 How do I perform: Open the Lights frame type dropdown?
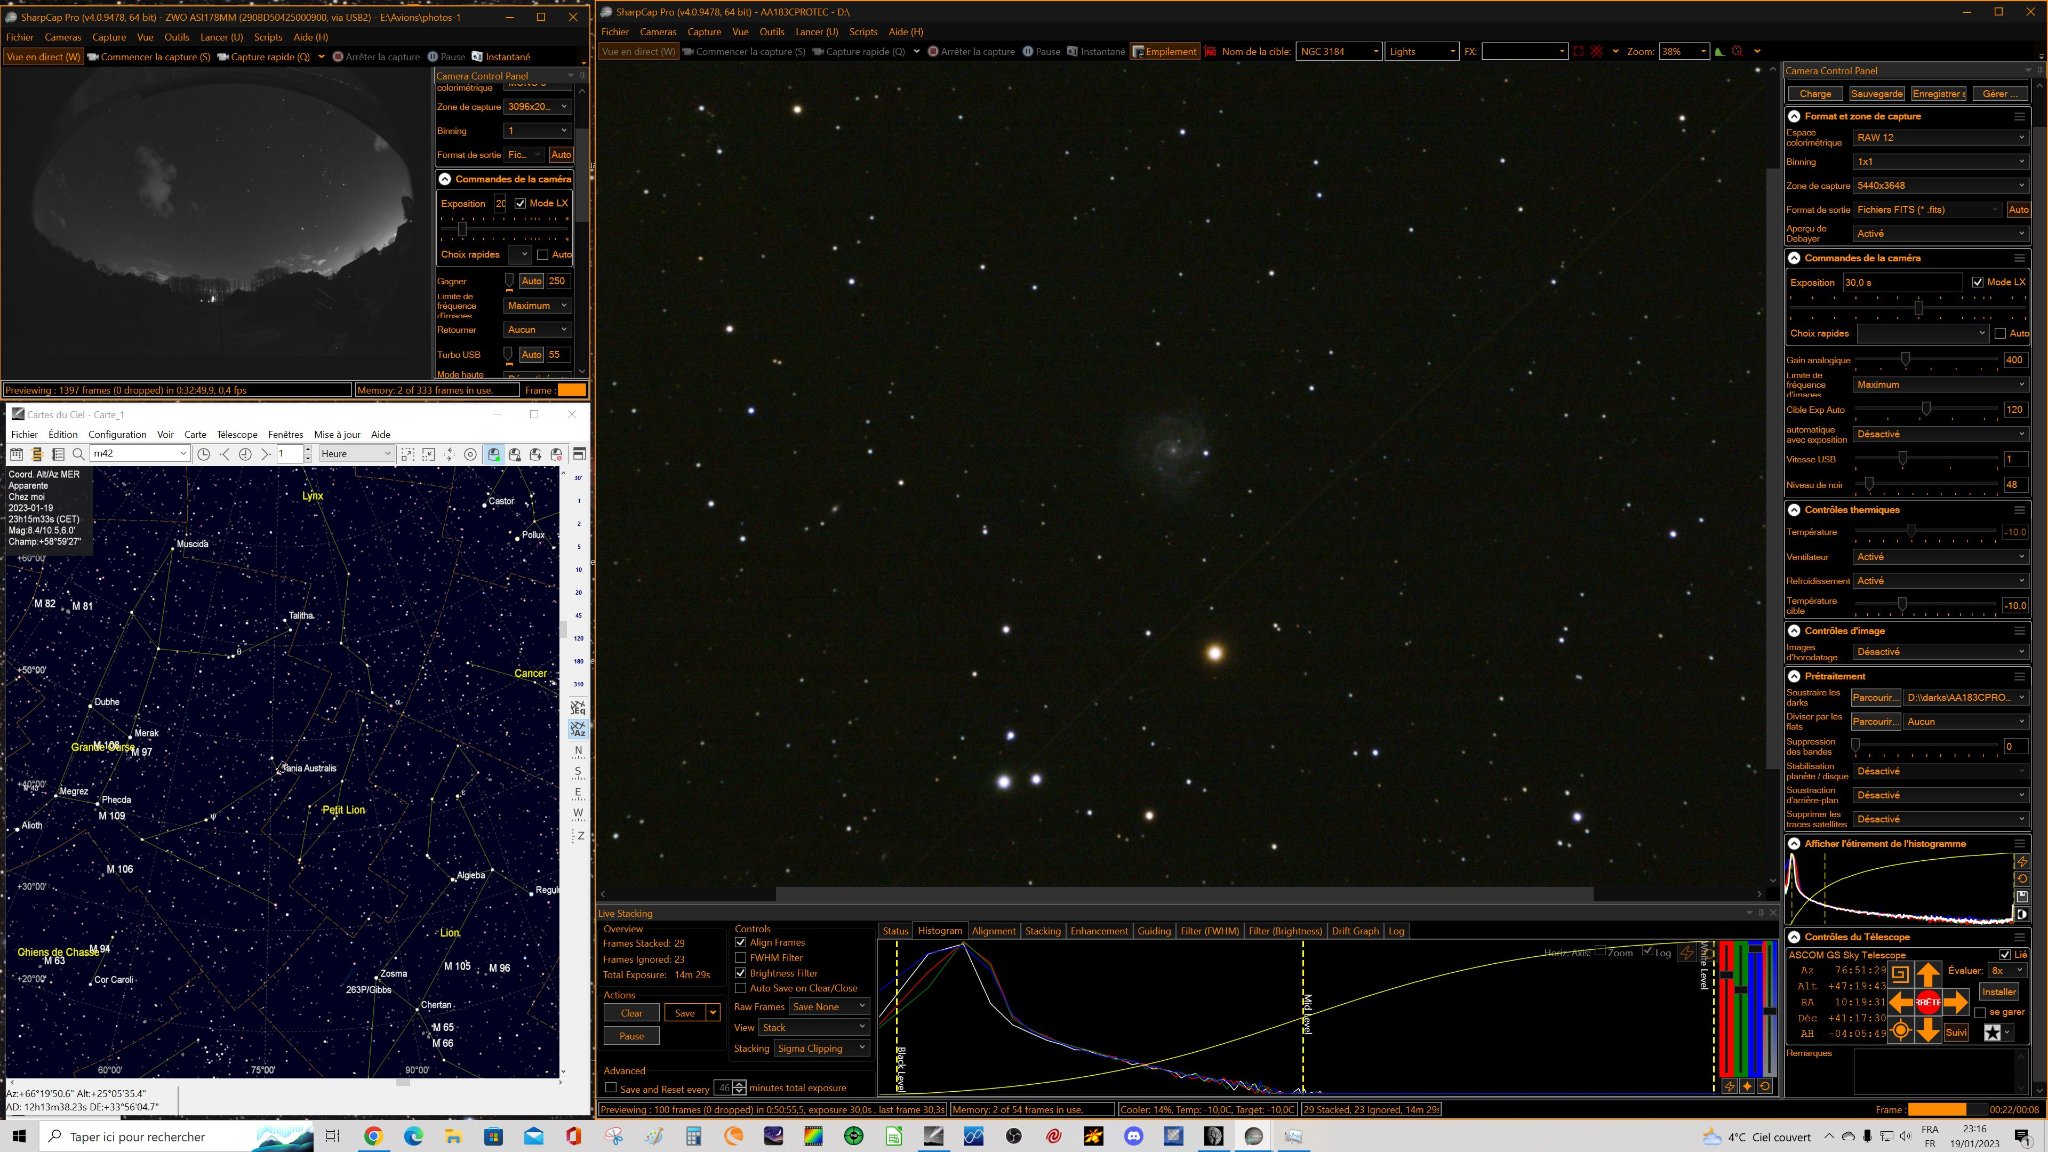click(1423, 51)
